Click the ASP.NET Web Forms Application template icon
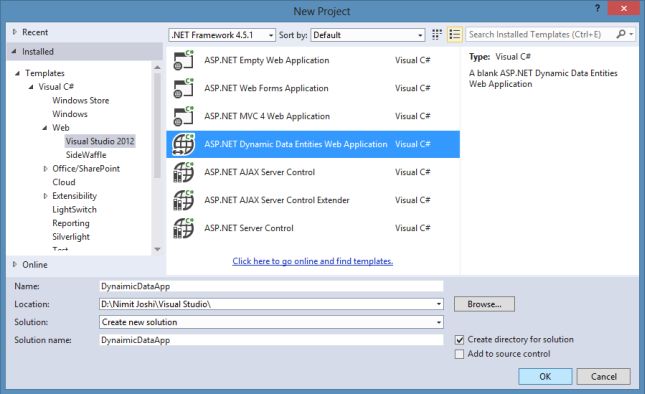This screenshot has width=645, height=394. (183, 88)
